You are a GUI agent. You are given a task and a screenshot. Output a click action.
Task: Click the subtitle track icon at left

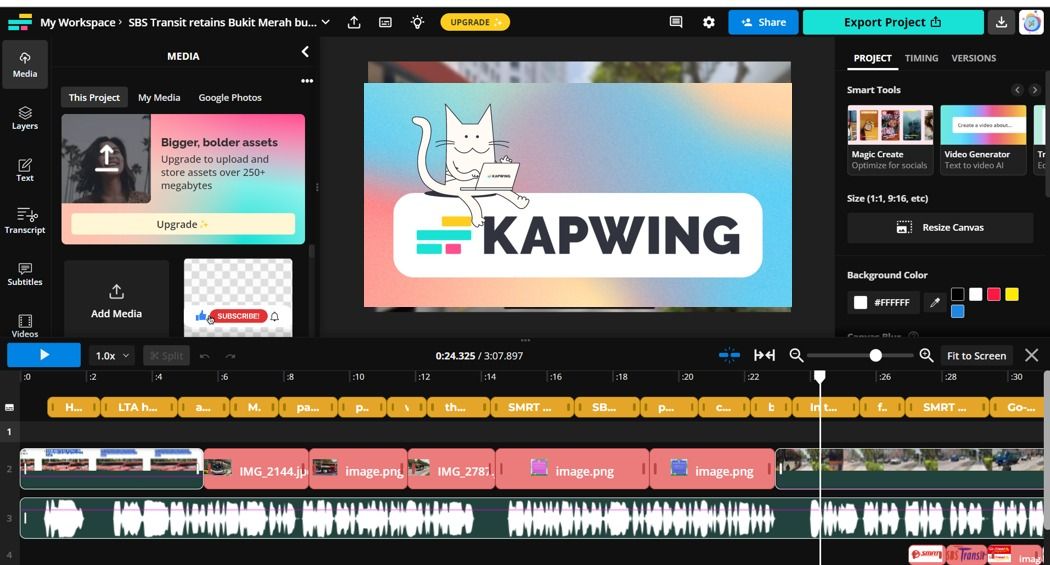(x=9, y=407)
